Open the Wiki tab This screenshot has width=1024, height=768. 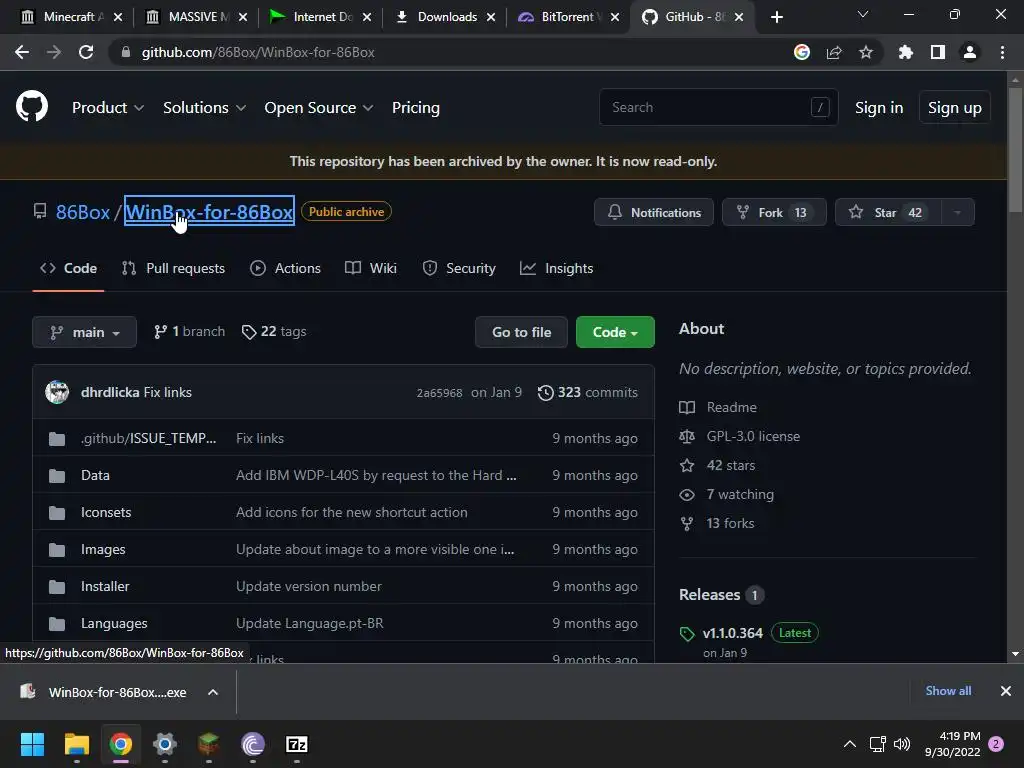tap(371, 268)
